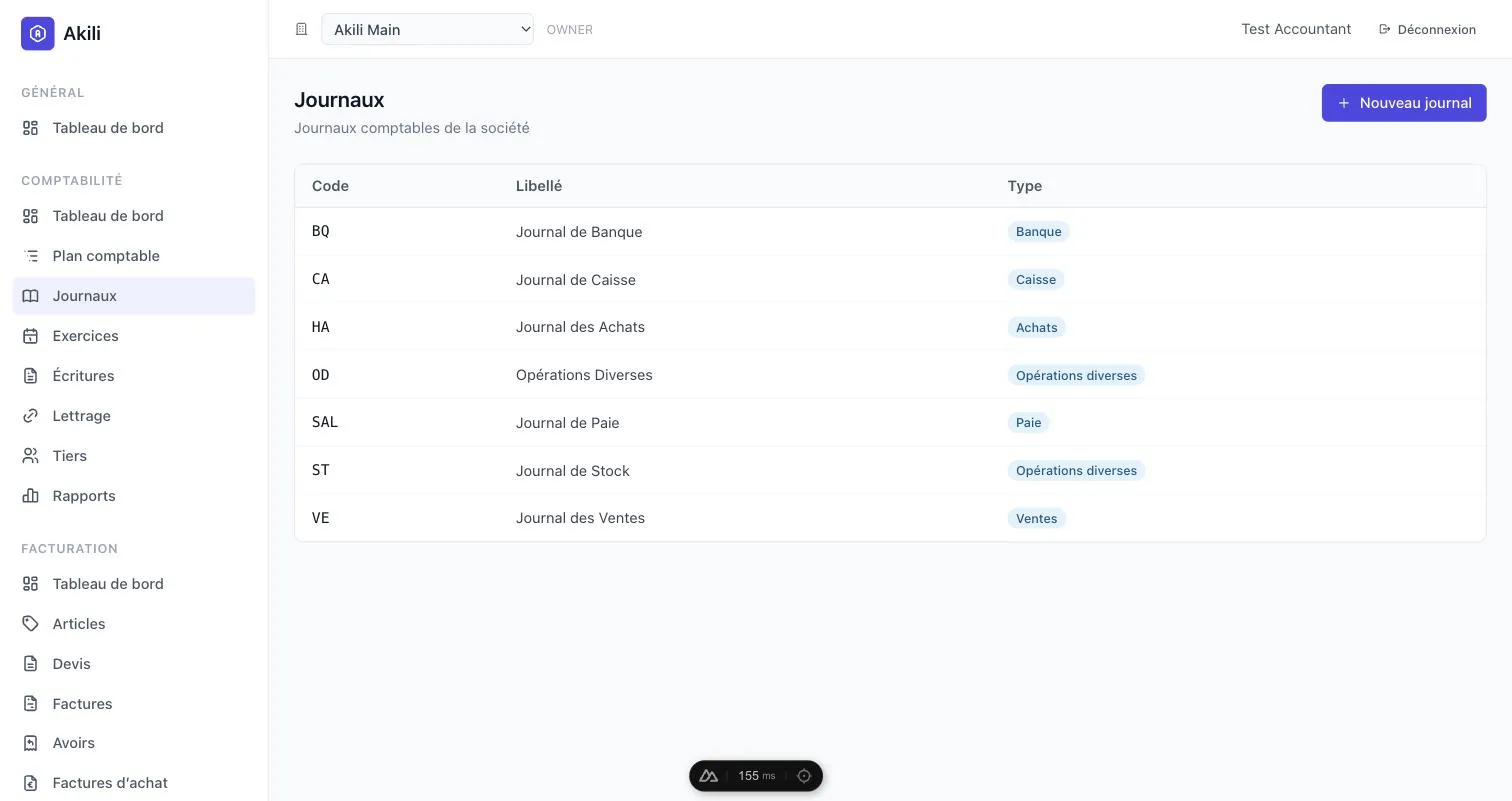Image resolution: width=1512 pixels, height=801 pixels.
Task: Expand the Akili Main company dropdown
Action: click(x=427, y=29)
